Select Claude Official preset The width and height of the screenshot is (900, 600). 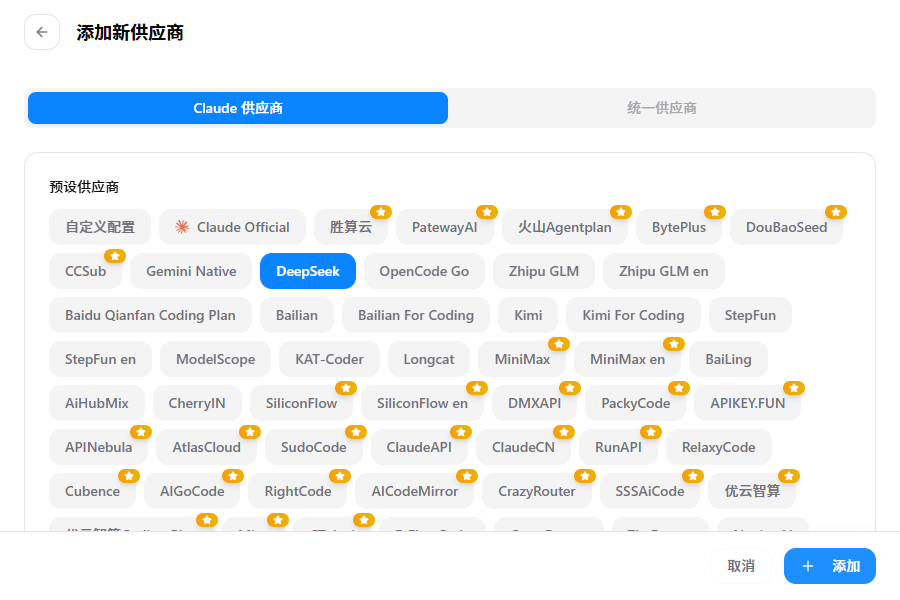pyautogui.click(x=232, y=227)
